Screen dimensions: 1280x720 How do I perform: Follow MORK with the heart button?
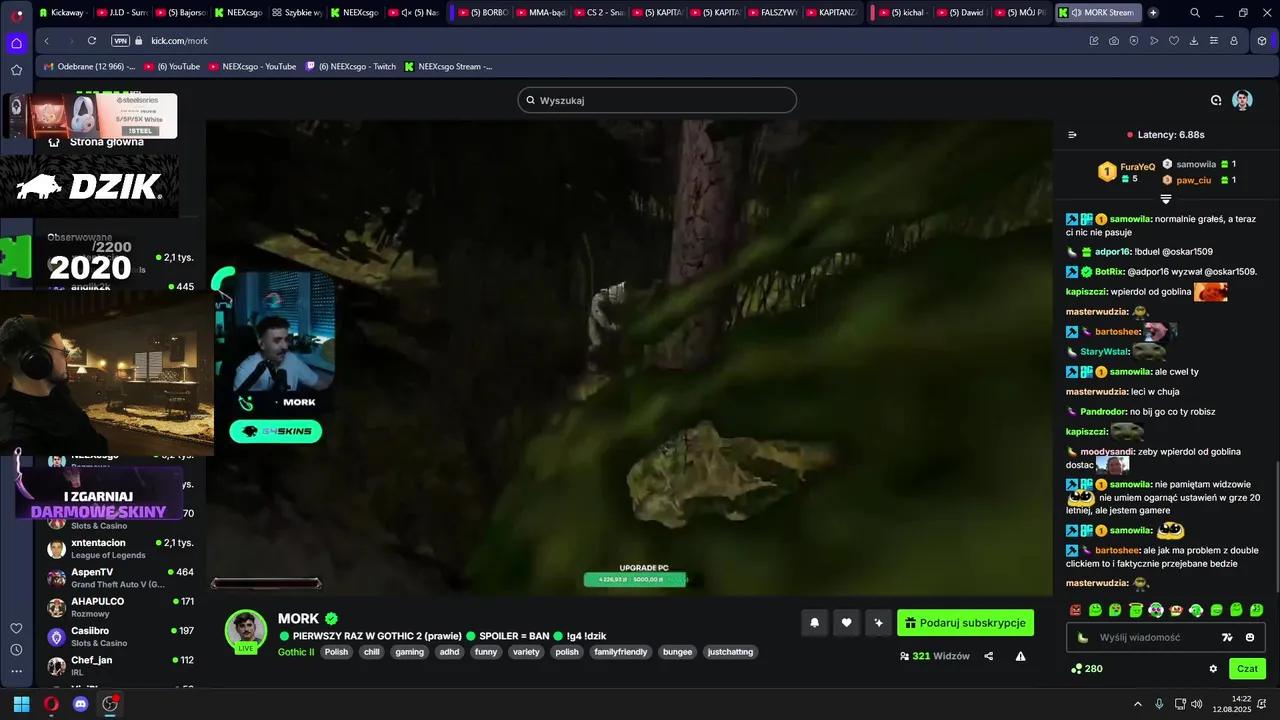click(x=846, y=623)
